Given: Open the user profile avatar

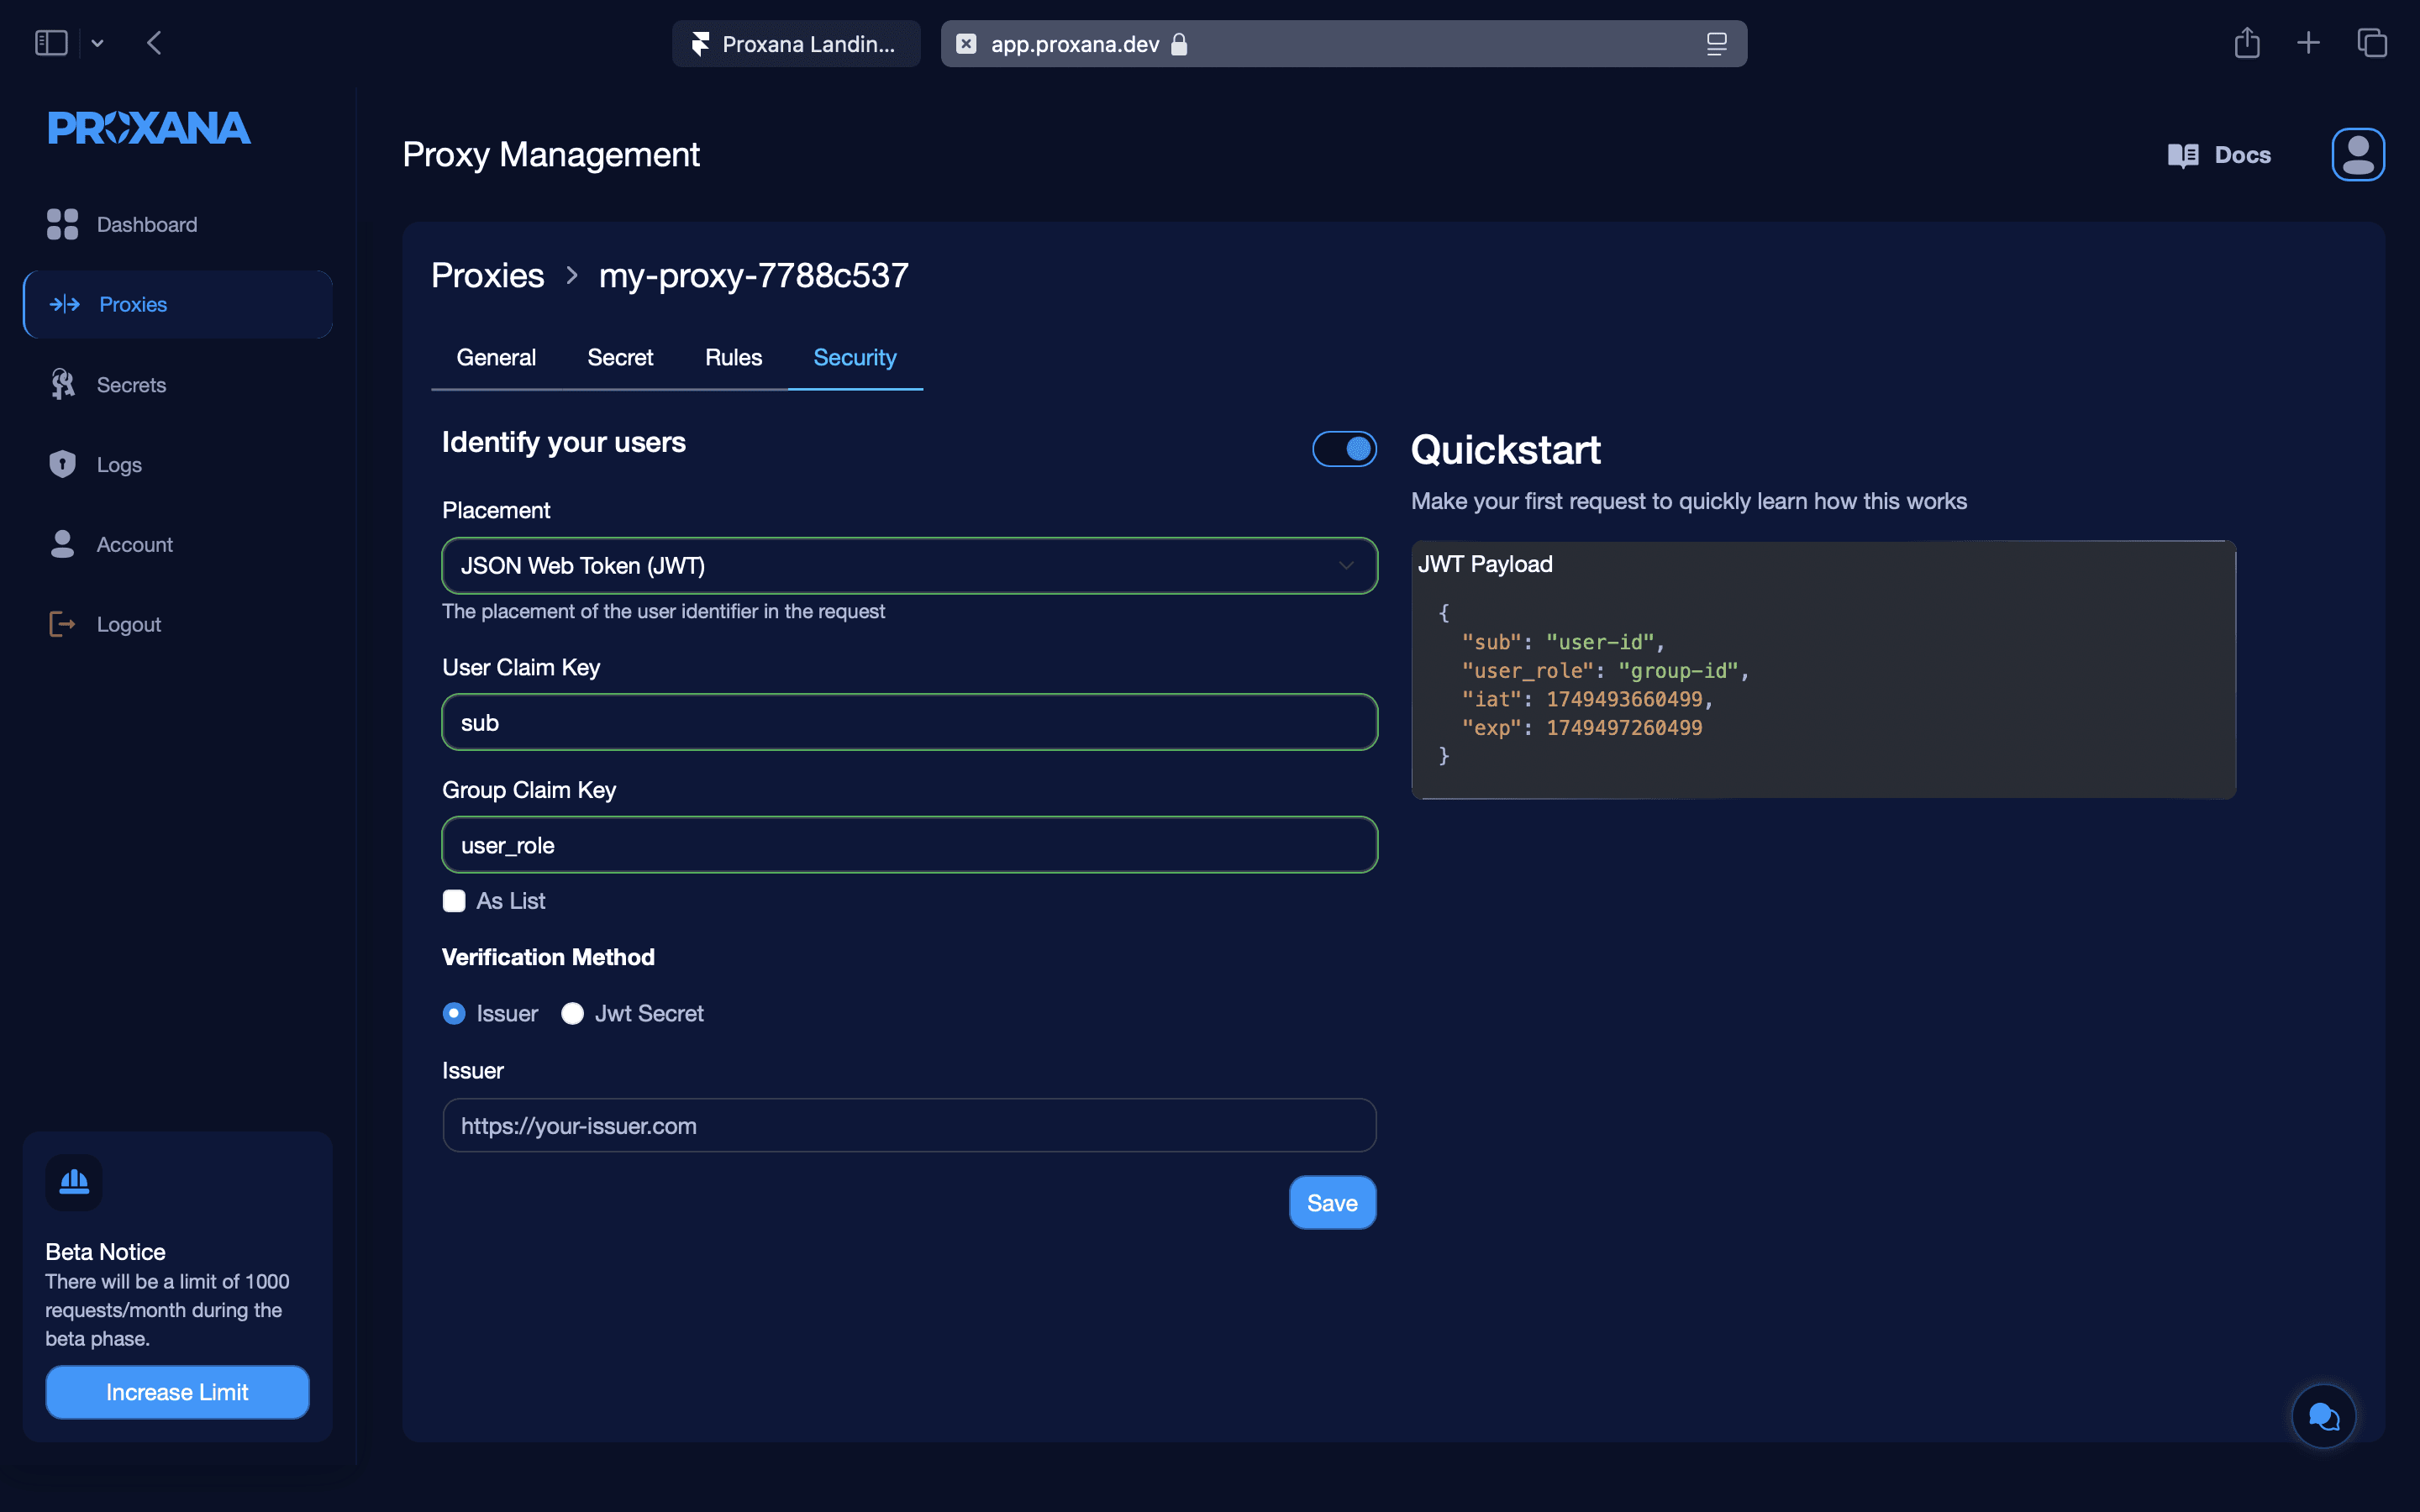Looking at the screenshot, I should (x=2358, y=155).
